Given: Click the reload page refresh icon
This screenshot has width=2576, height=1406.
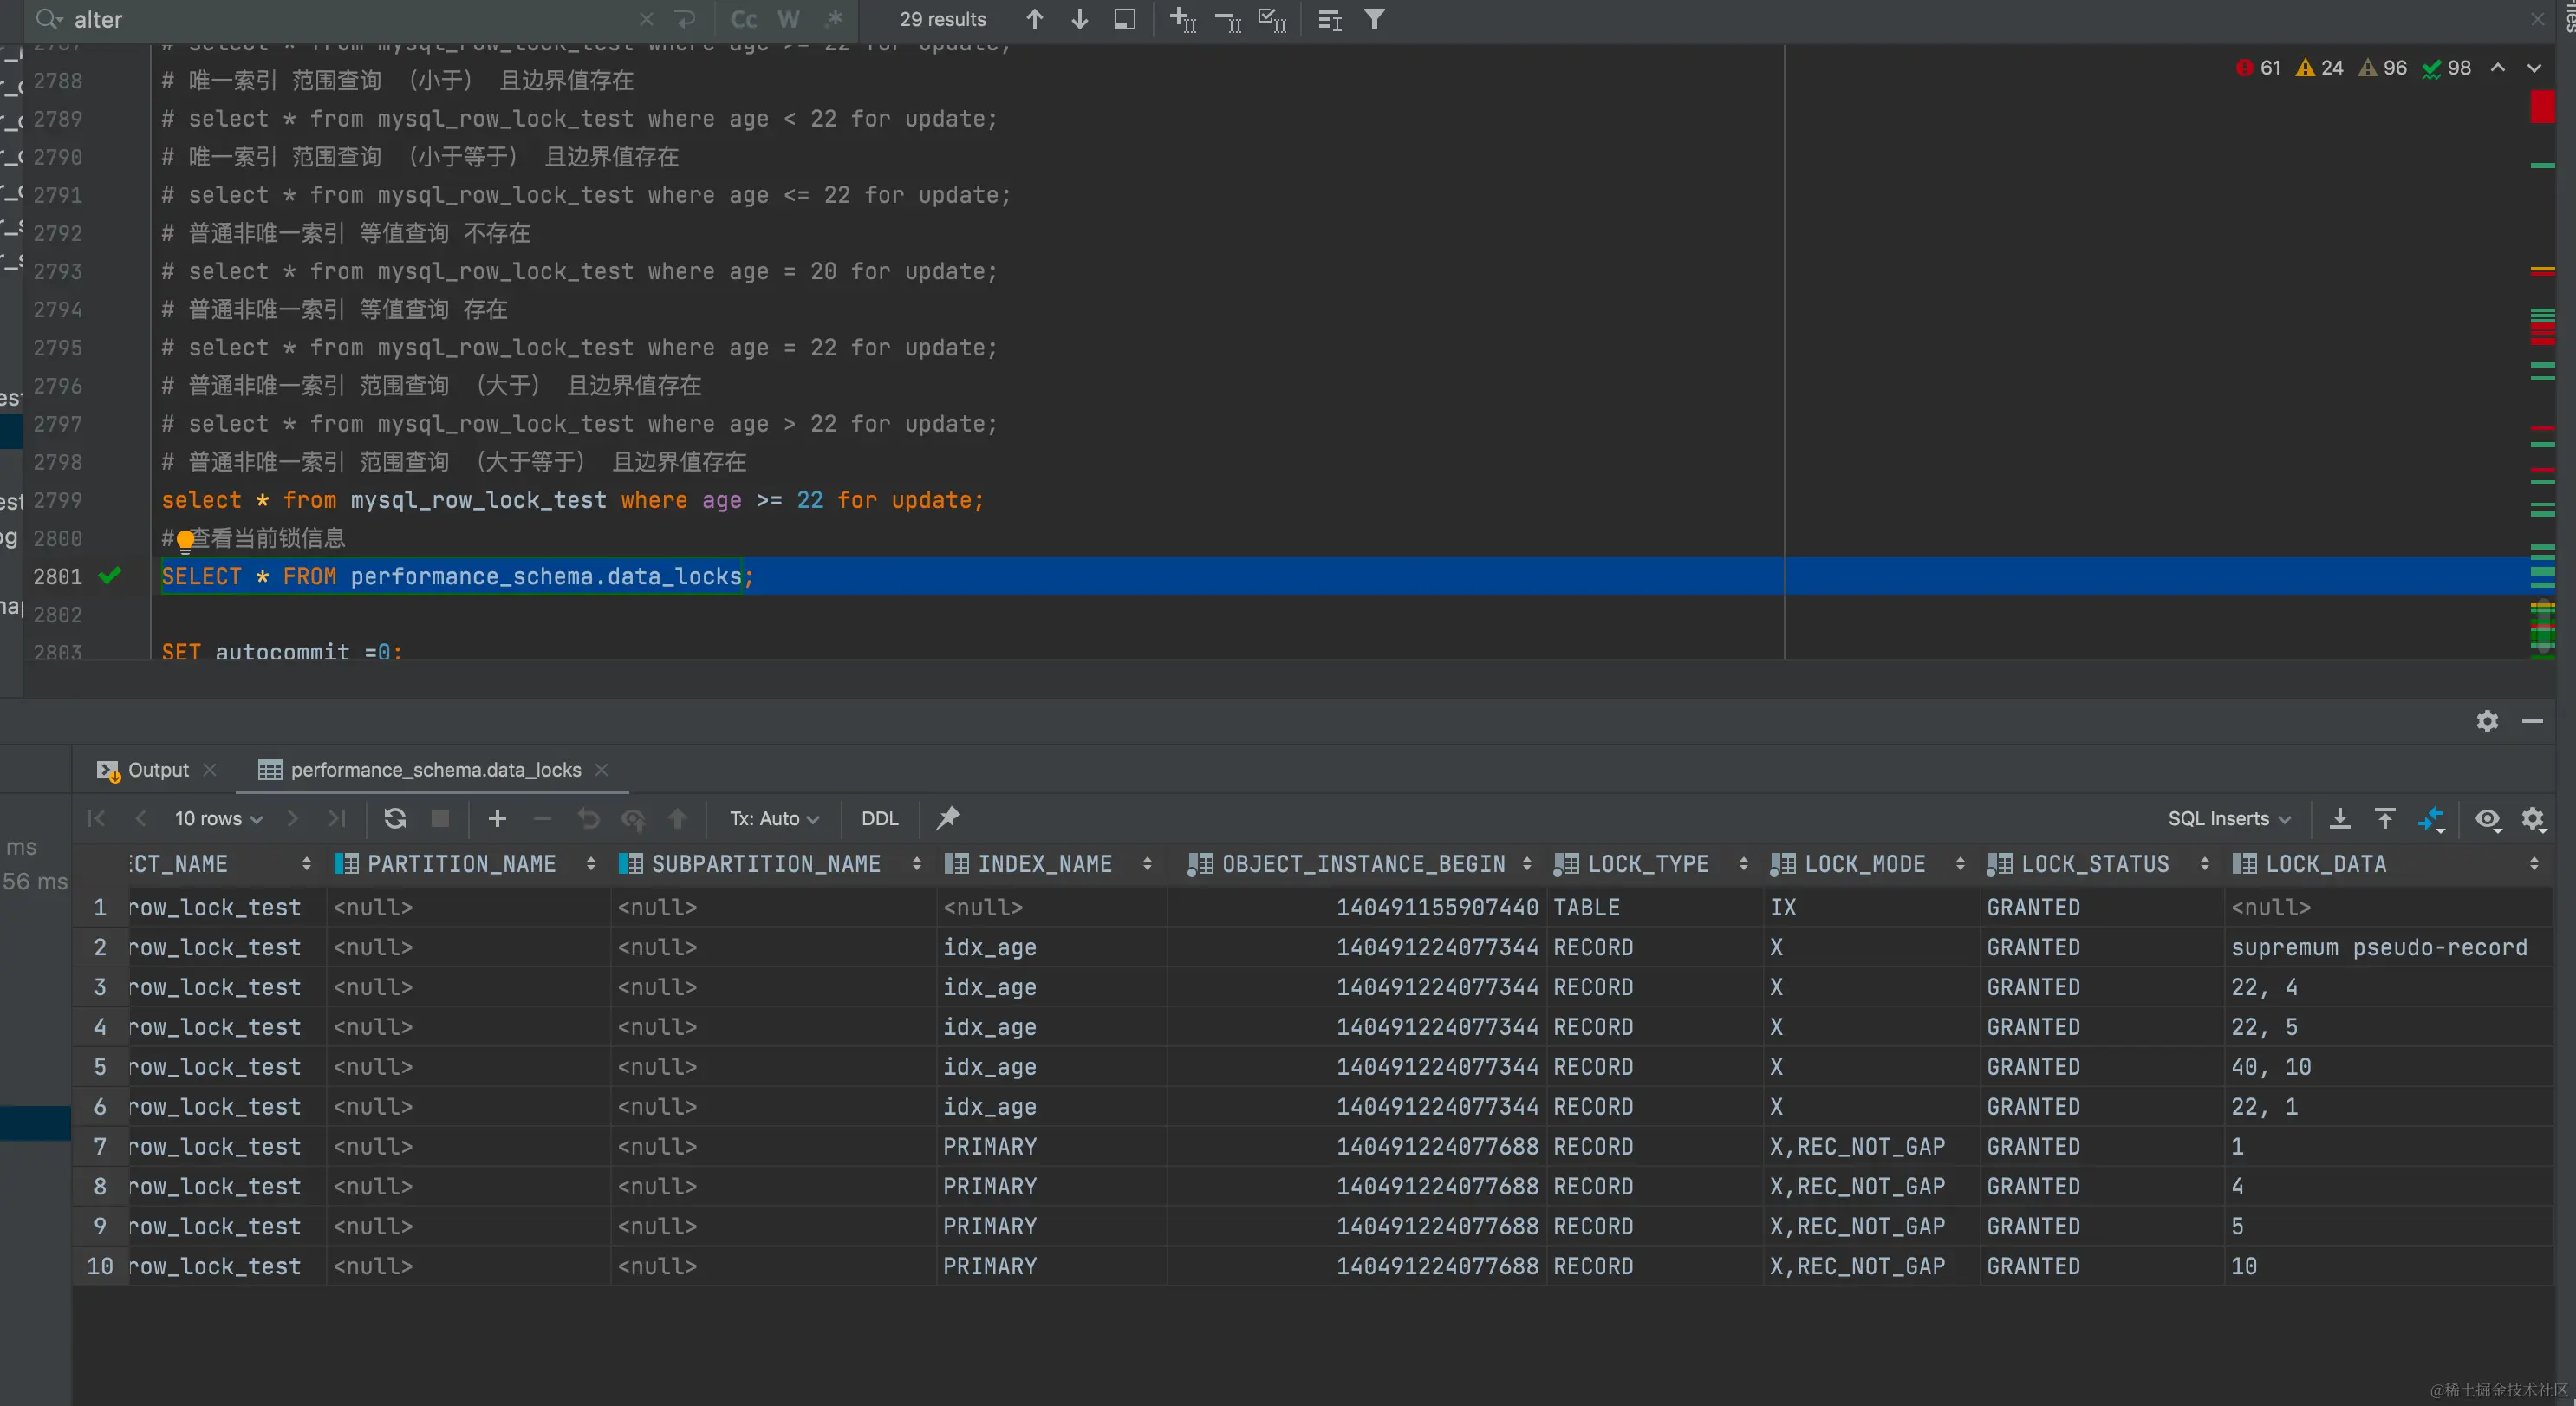Looking at the screenshot, I should click(395, 819).
